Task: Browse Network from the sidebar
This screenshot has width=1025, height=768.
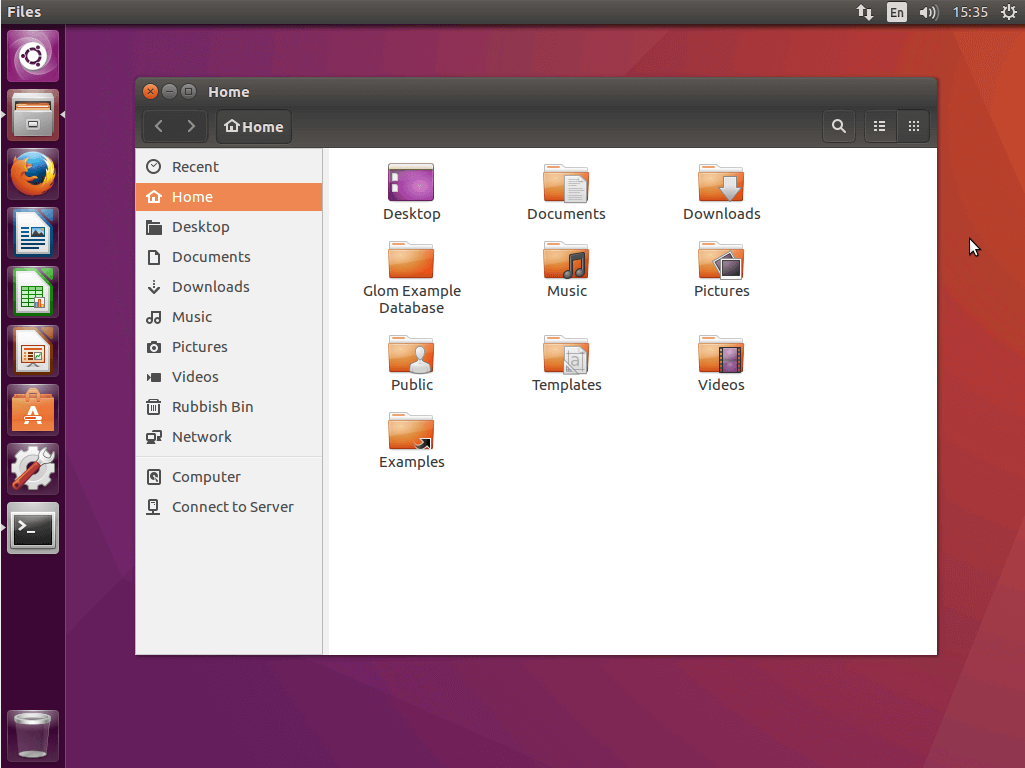Action: pos(229,437)
